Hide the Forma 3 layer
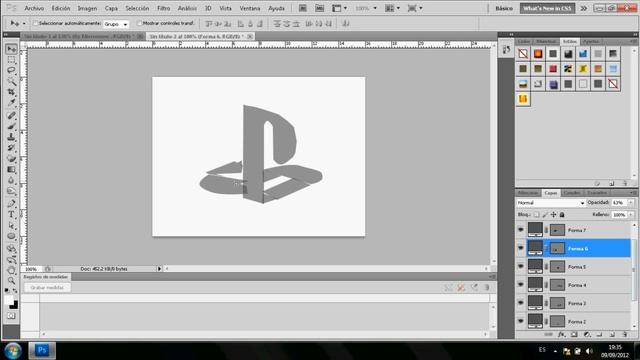This screenshot has height=360, width=640. 521,303
